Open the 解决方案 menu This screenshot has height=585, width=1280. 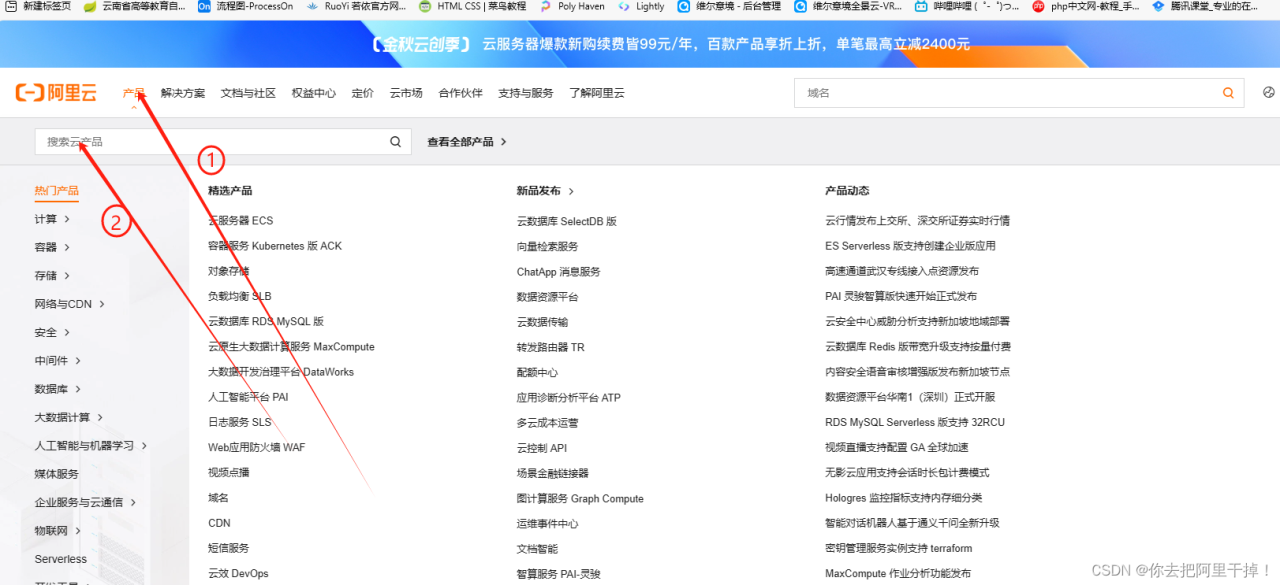tap(182, 93)
